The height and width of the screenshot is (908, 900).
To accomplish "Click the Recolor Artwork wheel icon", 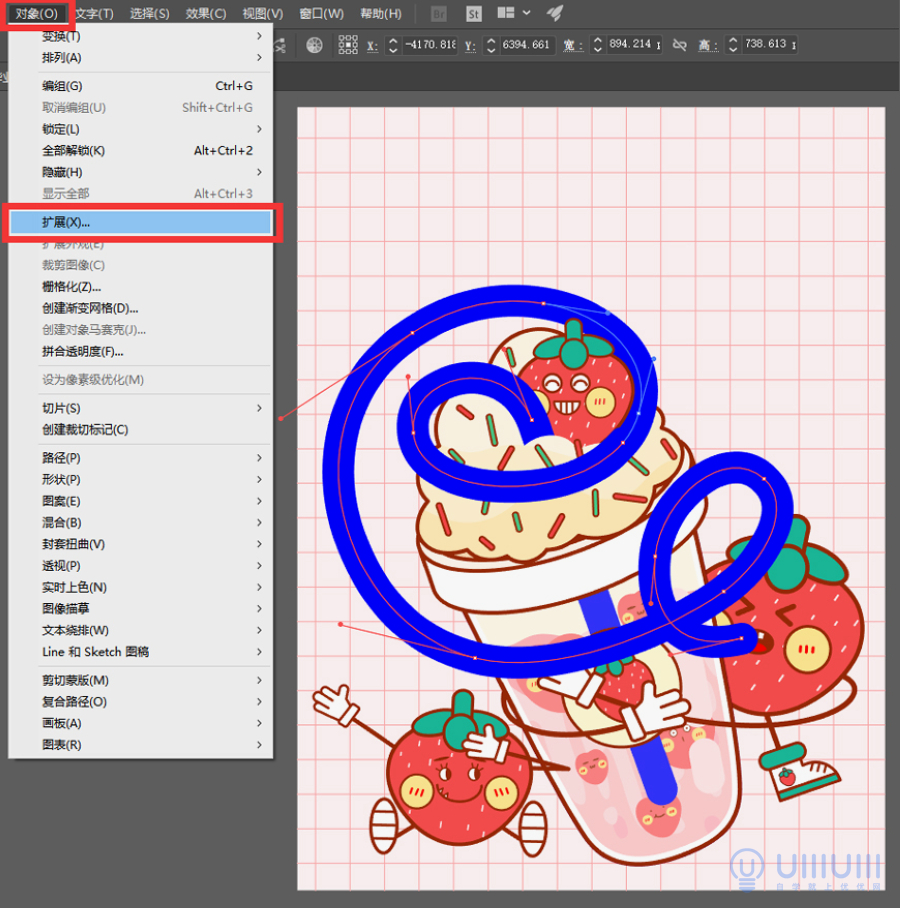I will click(314, 45).
